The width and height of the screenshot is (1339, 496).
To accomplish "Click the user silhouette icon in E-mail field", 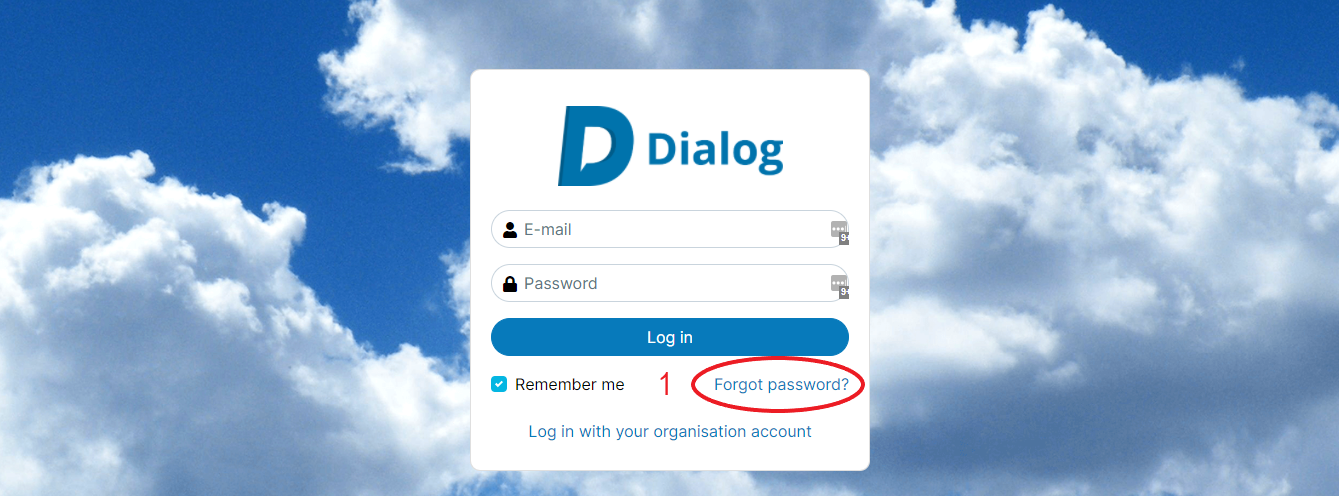I will (510, 230).
